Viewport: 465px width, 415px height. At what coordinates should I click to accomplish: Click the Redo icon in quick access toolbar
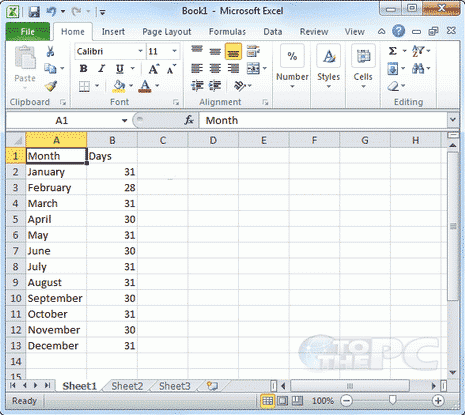pos(77,12)
